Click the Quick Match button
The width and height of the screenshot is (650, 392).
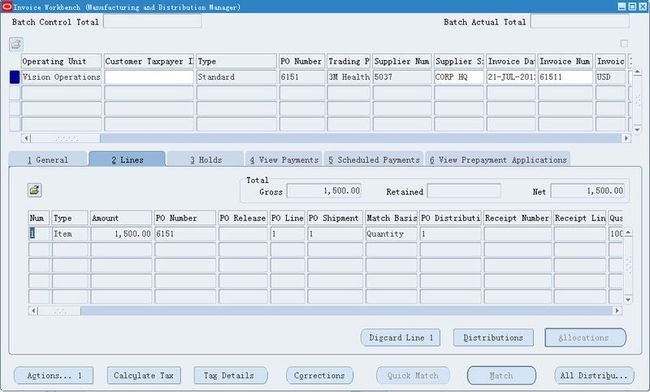[413, 375]
